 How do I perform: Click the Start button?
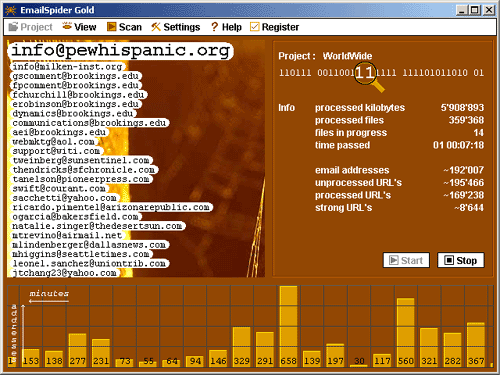pos(406,260)
